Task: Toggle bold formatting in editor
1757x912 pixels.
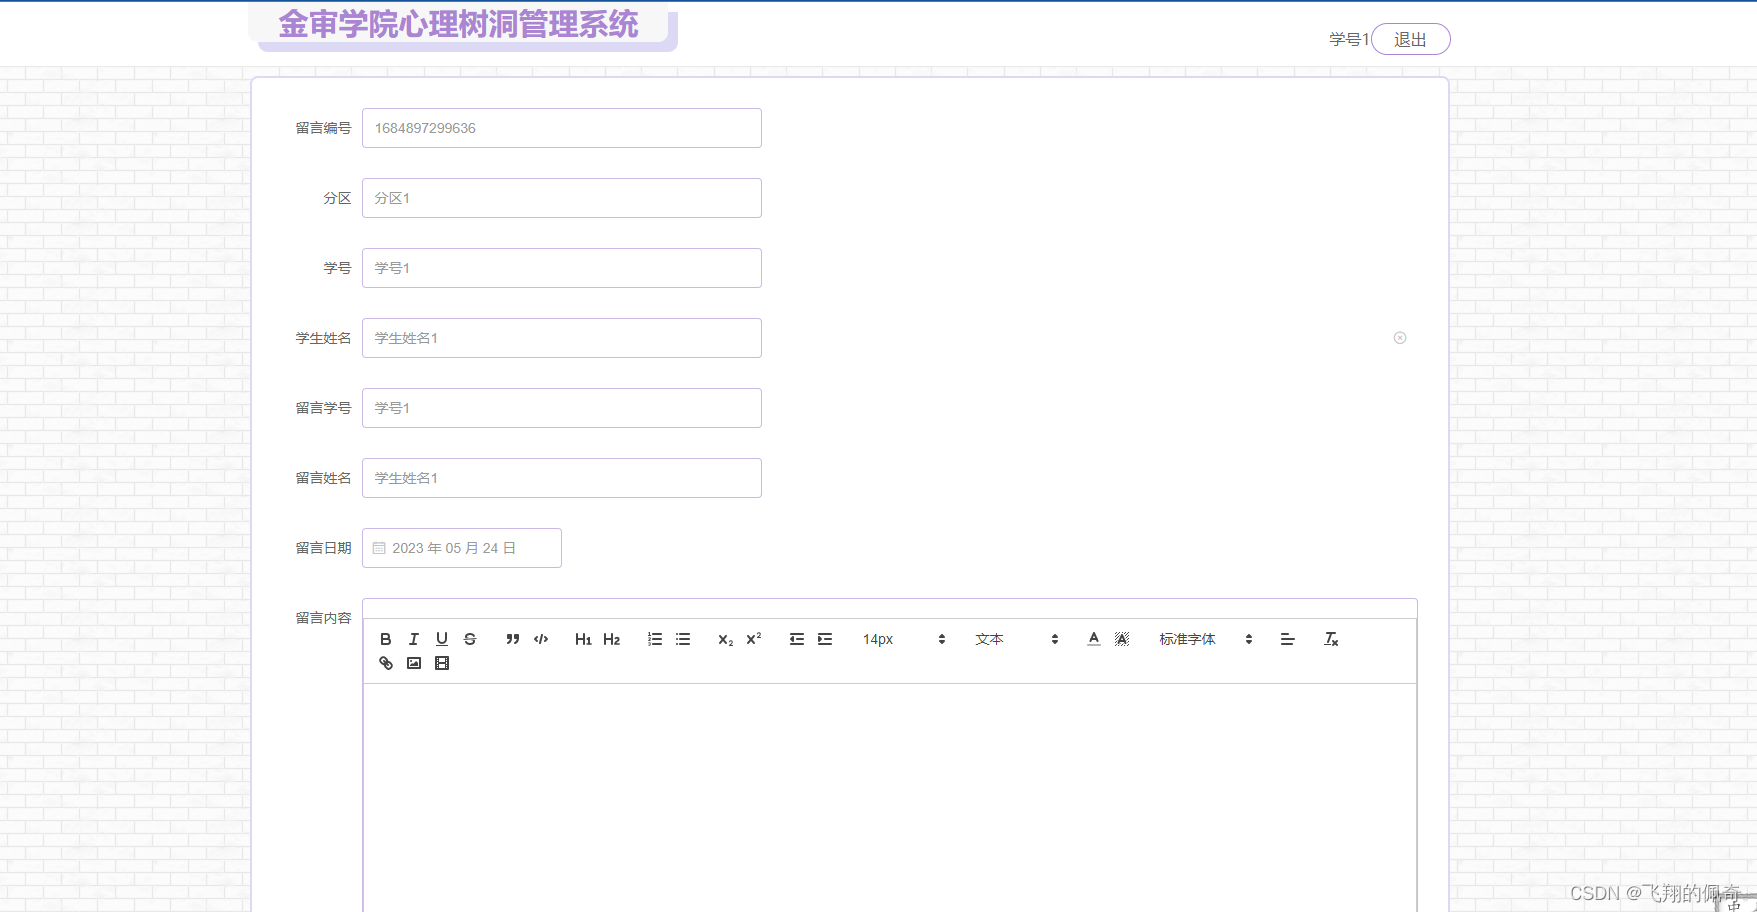Action: pyautogui.click(x=386, y=639)
